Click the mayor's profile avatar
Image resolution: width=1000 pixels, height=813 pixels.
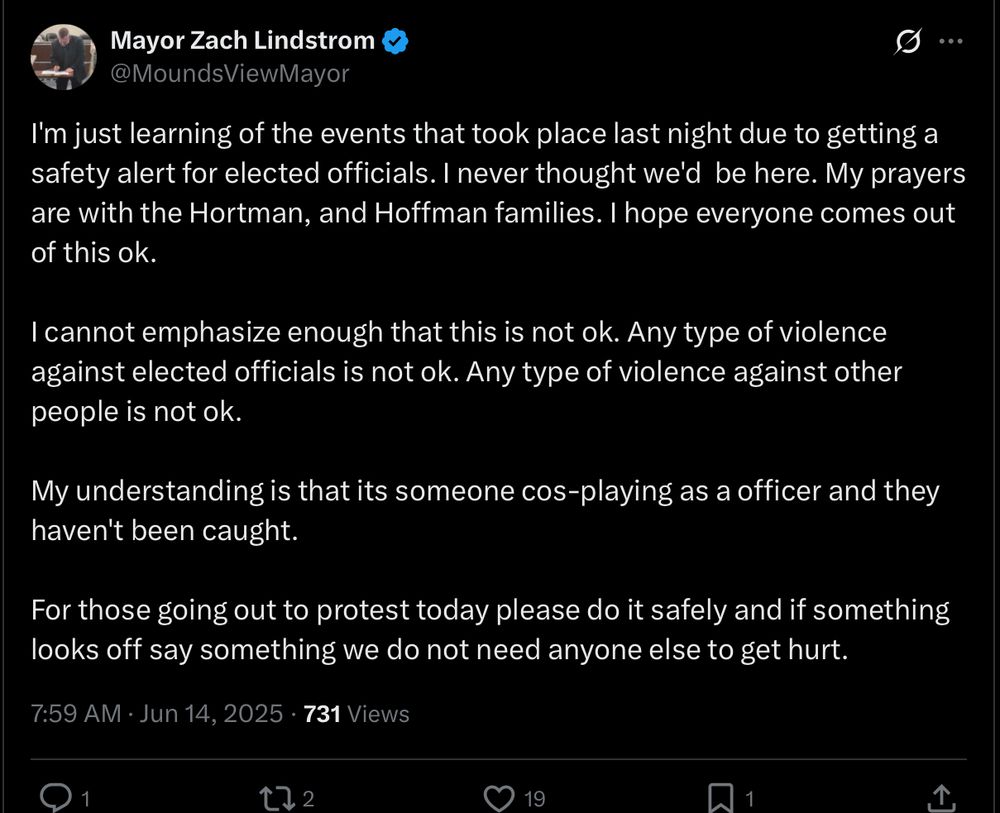64,56
